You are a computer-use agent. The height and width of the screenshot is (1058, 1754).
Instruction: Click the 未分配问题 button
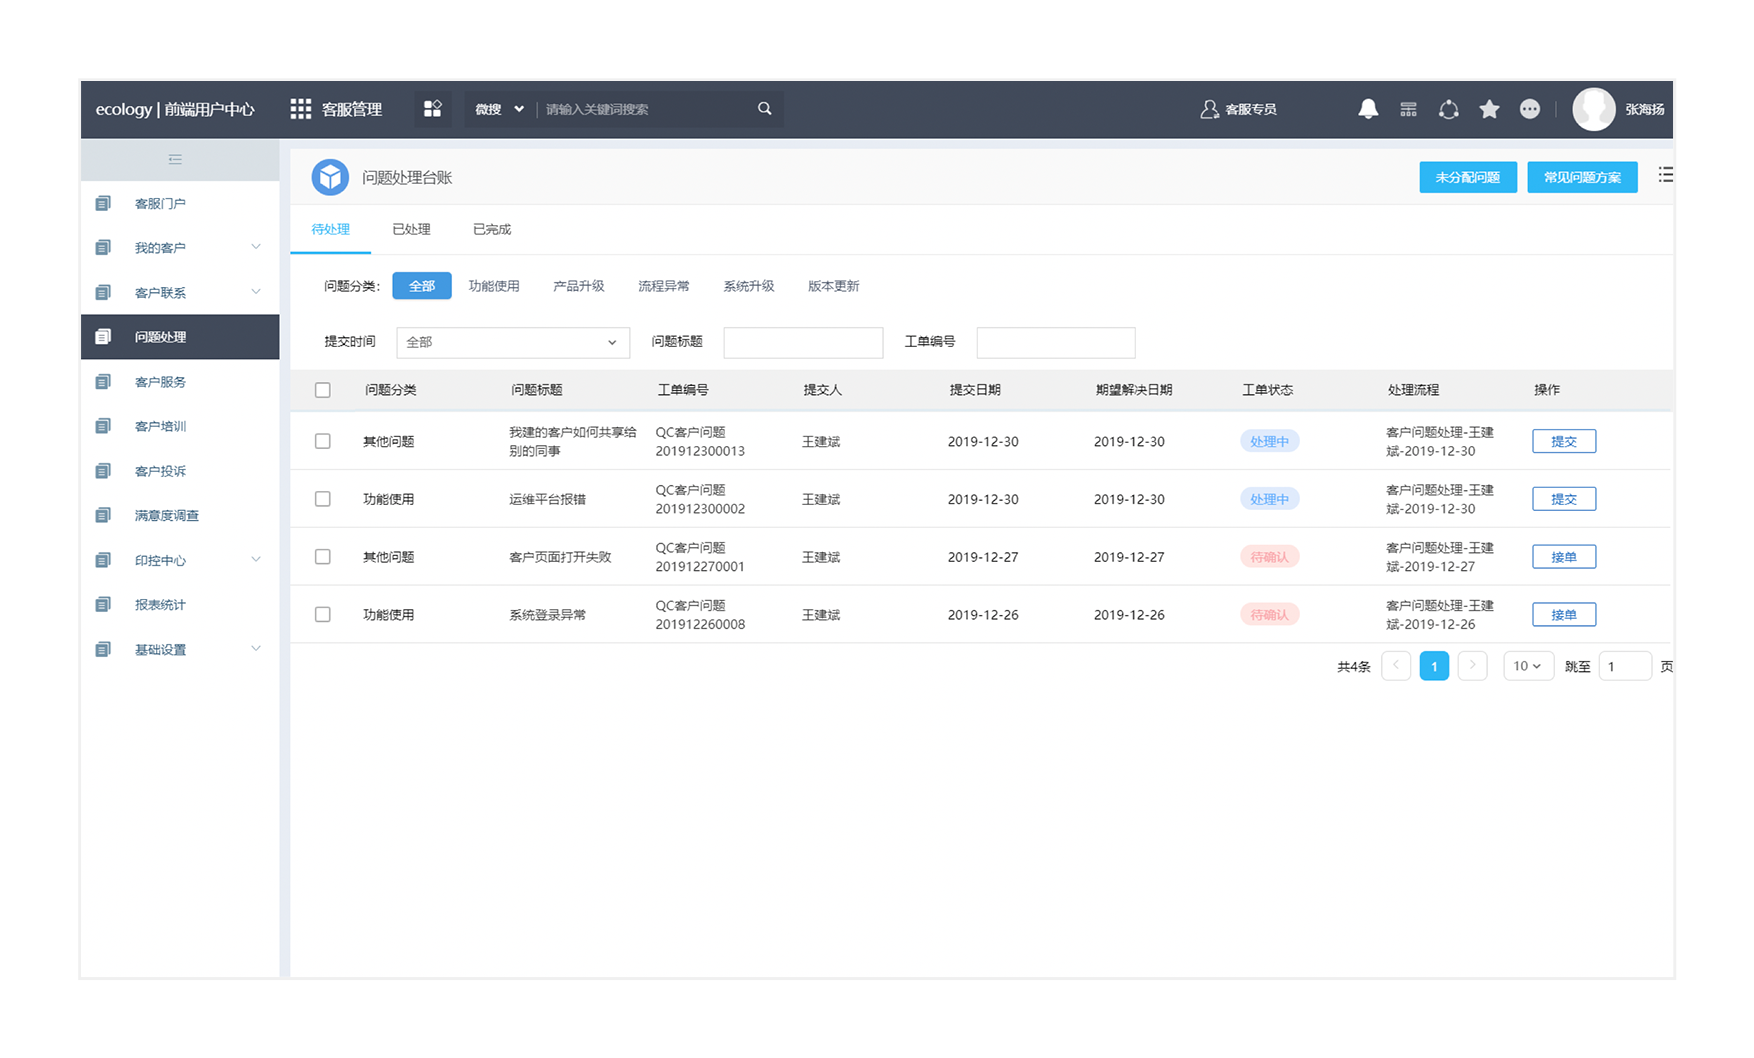click(x=1467, y=177)
